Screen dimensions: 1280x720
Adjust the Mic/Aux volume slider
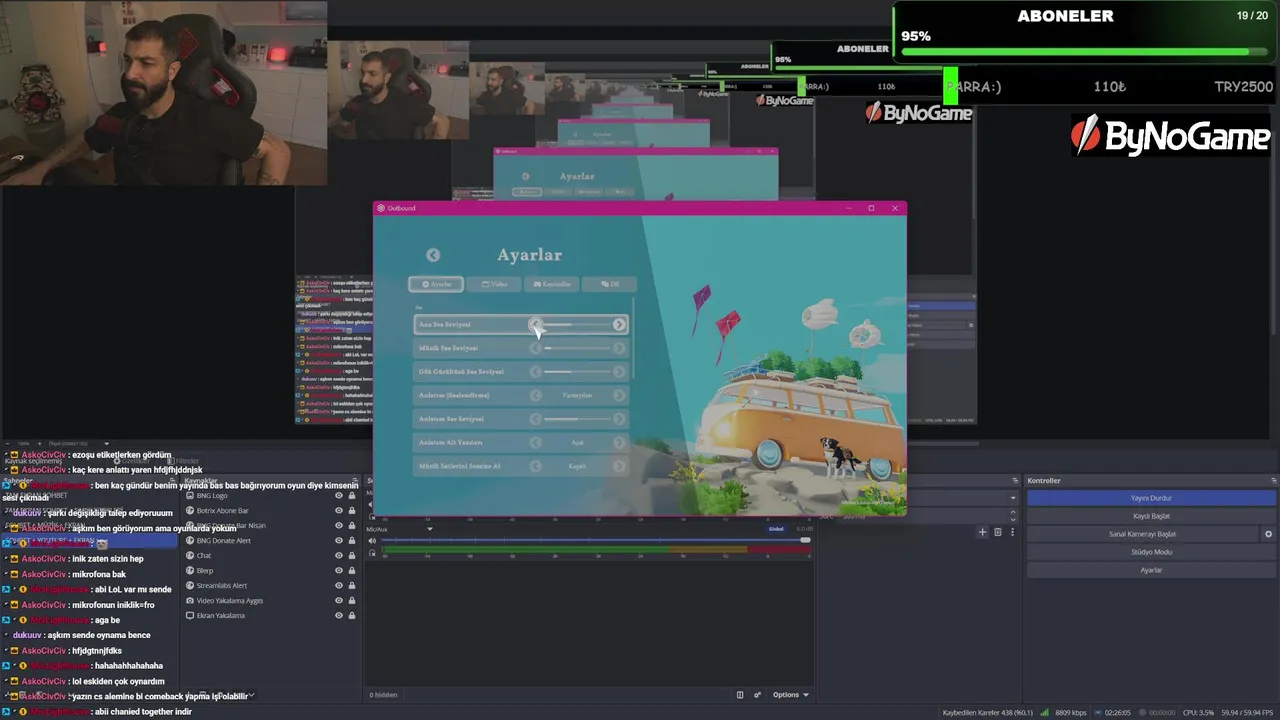coord(596,541)
